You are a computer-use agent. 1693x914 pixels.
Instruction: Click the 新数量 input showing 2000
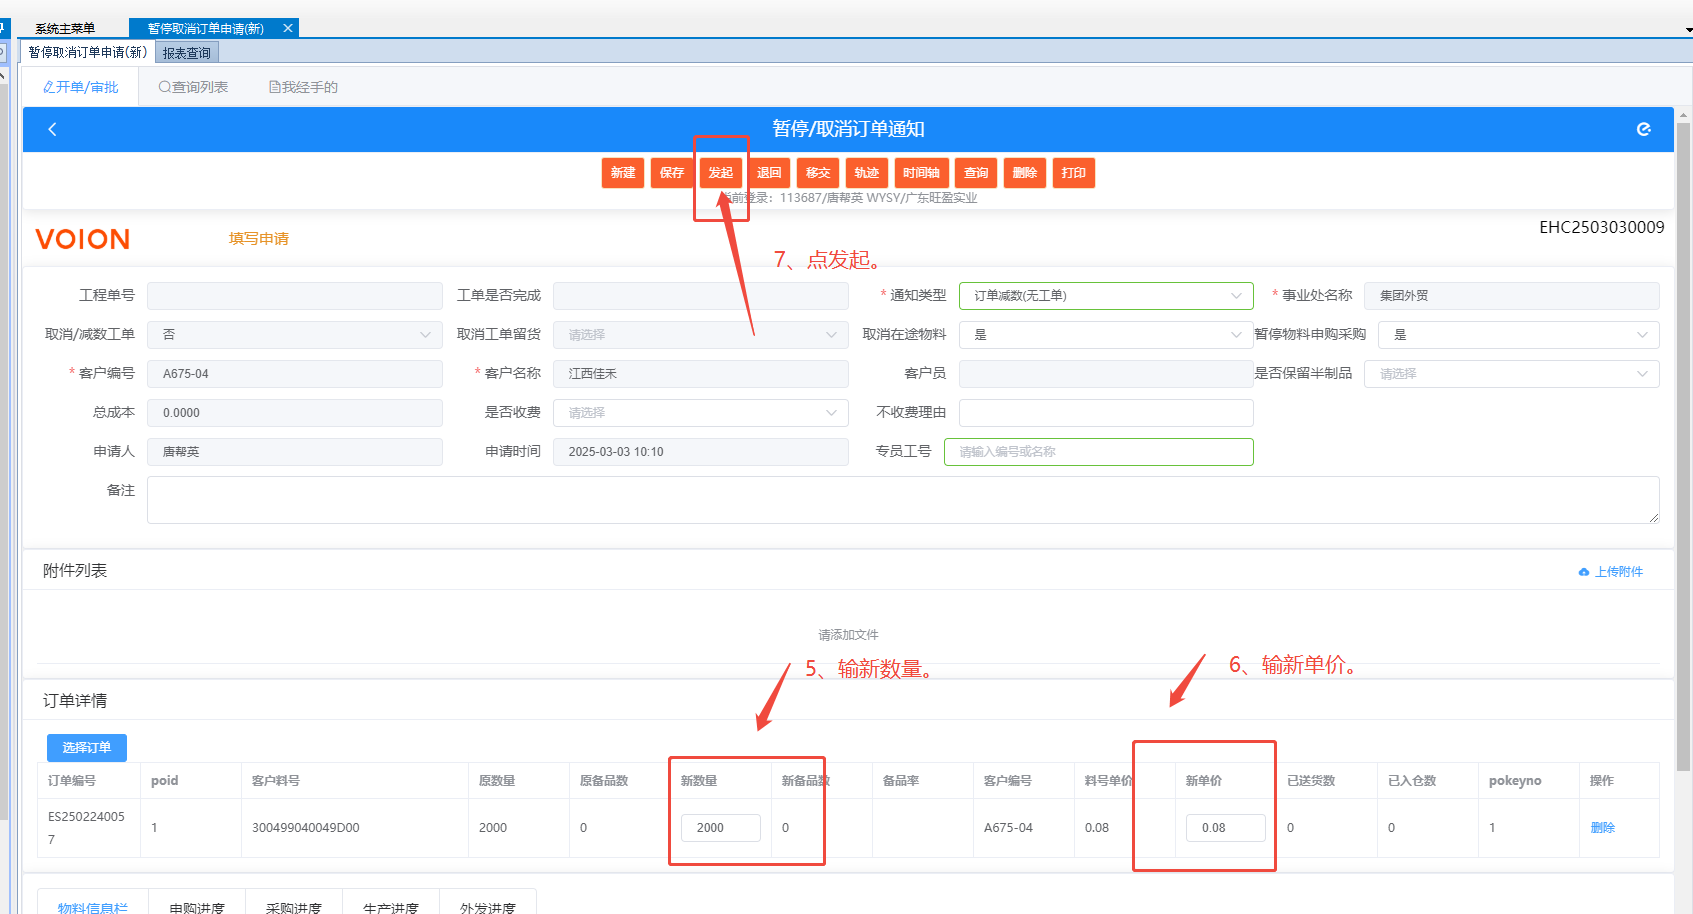tap(721, 828)
